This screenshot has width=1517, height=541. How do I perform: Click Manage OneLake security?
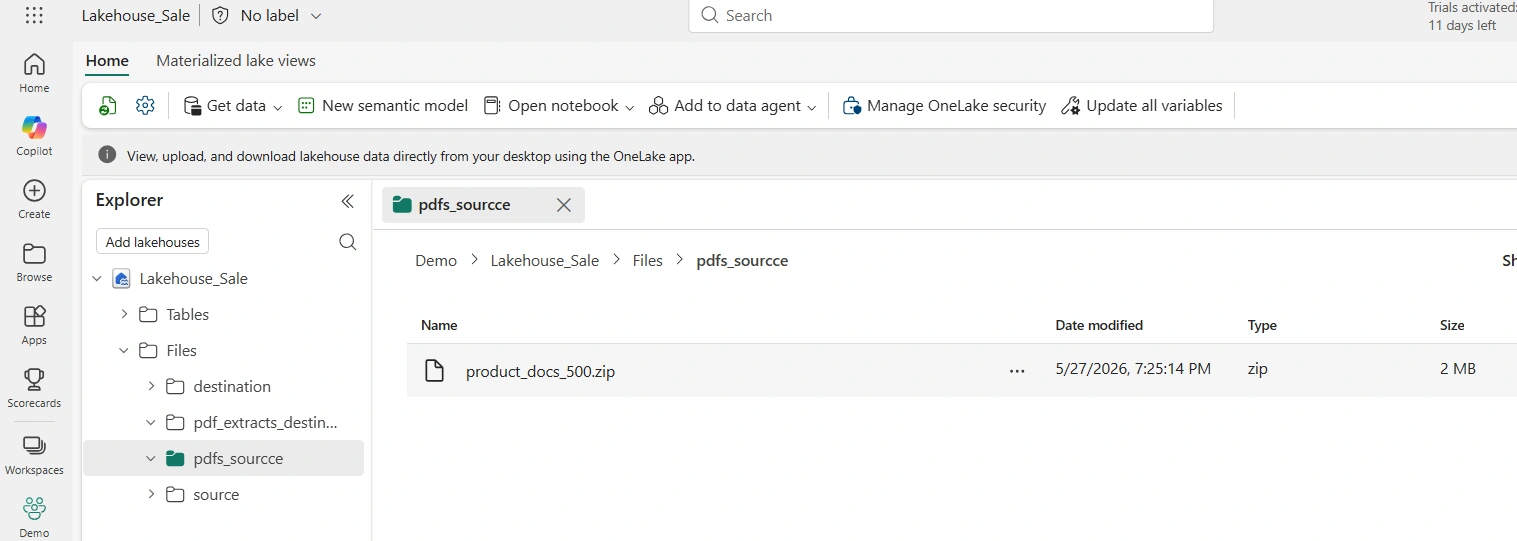pyautogui.click(x=944, y=106)
